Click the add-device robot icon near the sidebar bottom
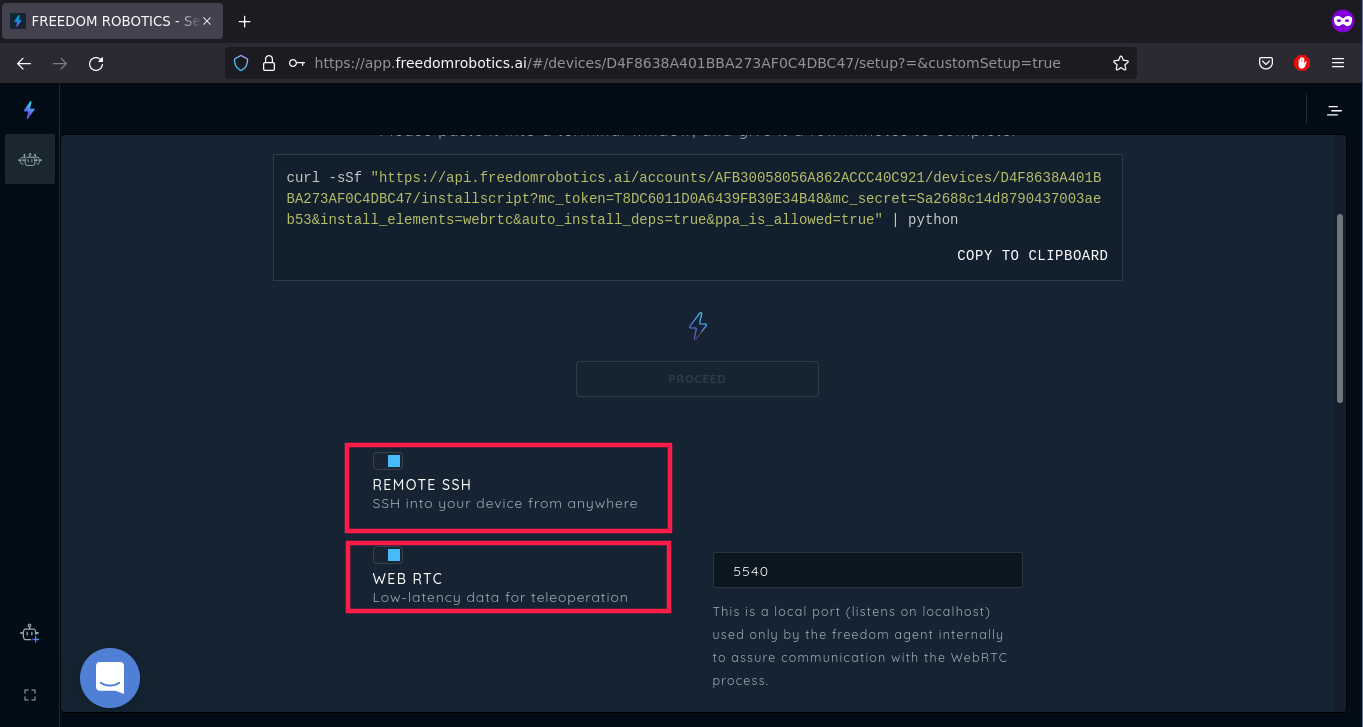Screen dimensions: 1363x727 30,633
